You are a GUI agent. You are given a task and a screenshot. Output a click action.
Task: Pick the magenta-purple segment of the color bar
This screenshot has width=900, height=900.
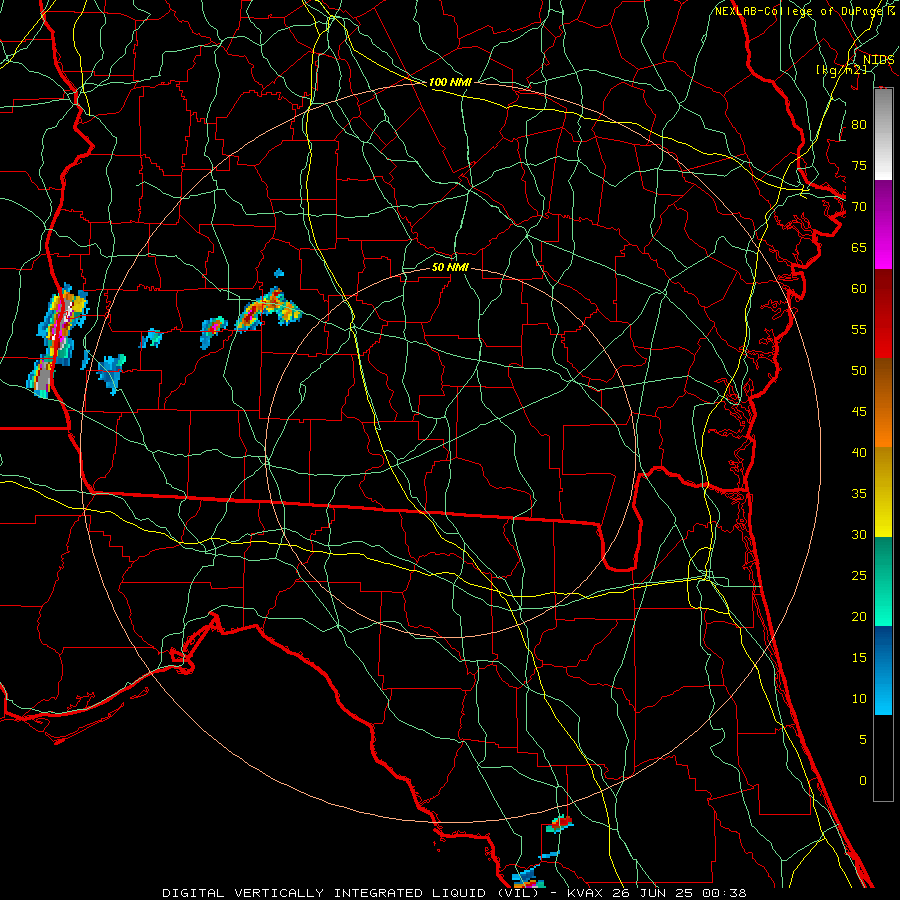(x=883, y=224)
